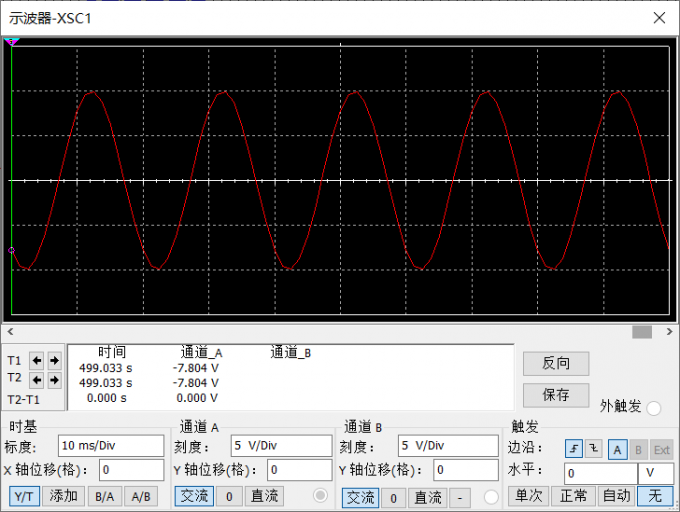This screenshot has height=512, width=680.
Task: Enable the 外触发 external trigger radio
Action: coord(653,408)
